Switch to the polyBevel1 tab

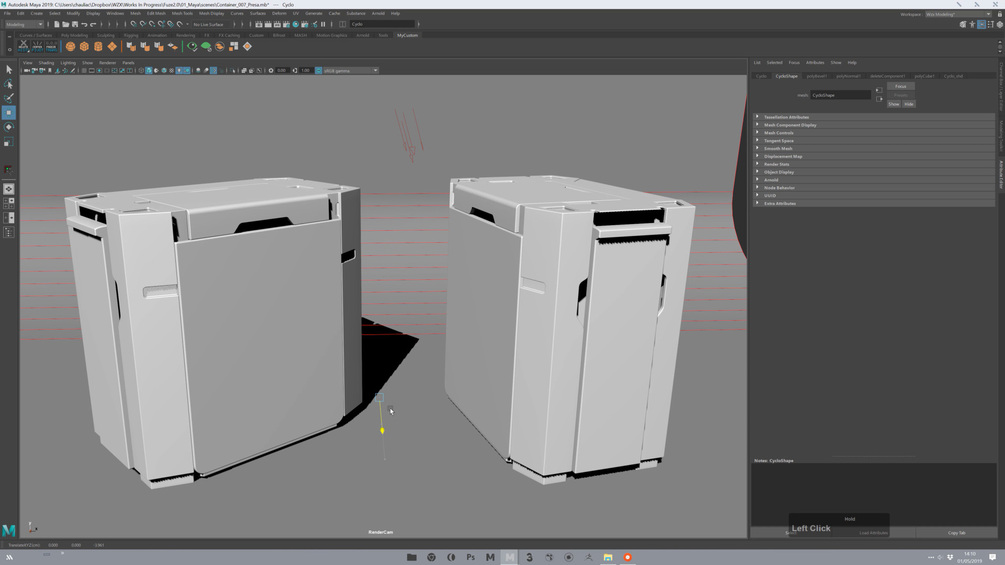coord(817,76)
